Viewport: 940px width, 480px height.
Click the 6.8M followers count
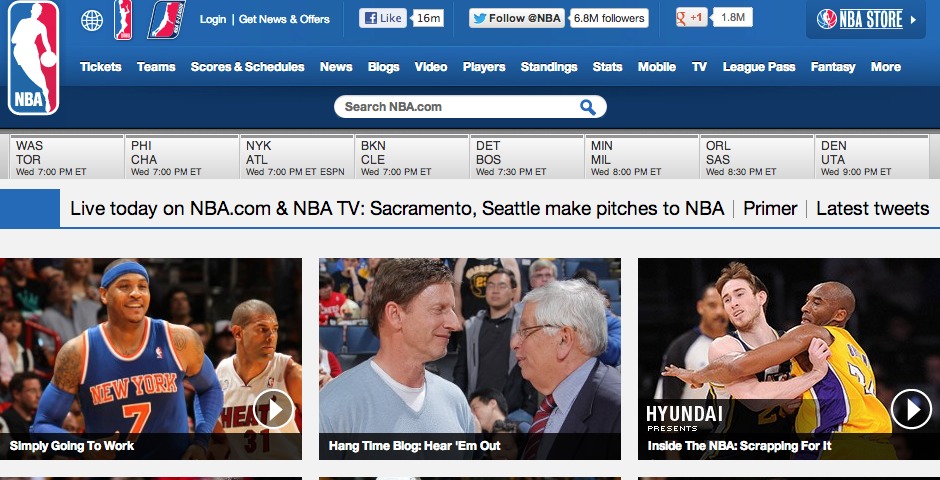608,18
